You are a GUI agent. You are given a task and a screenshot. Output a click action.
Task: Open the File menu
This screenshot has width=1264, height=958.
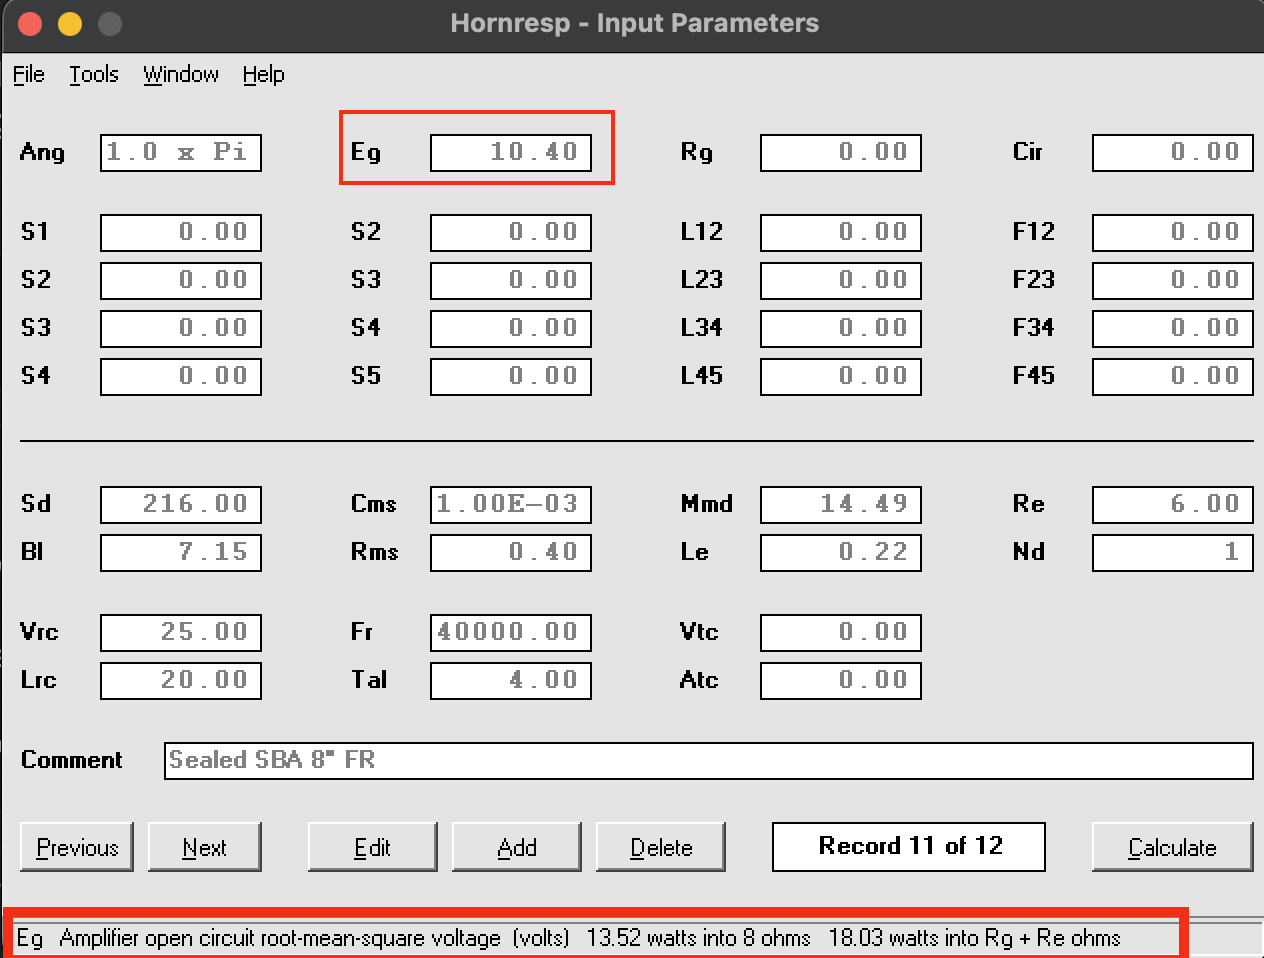click(28, 75)
